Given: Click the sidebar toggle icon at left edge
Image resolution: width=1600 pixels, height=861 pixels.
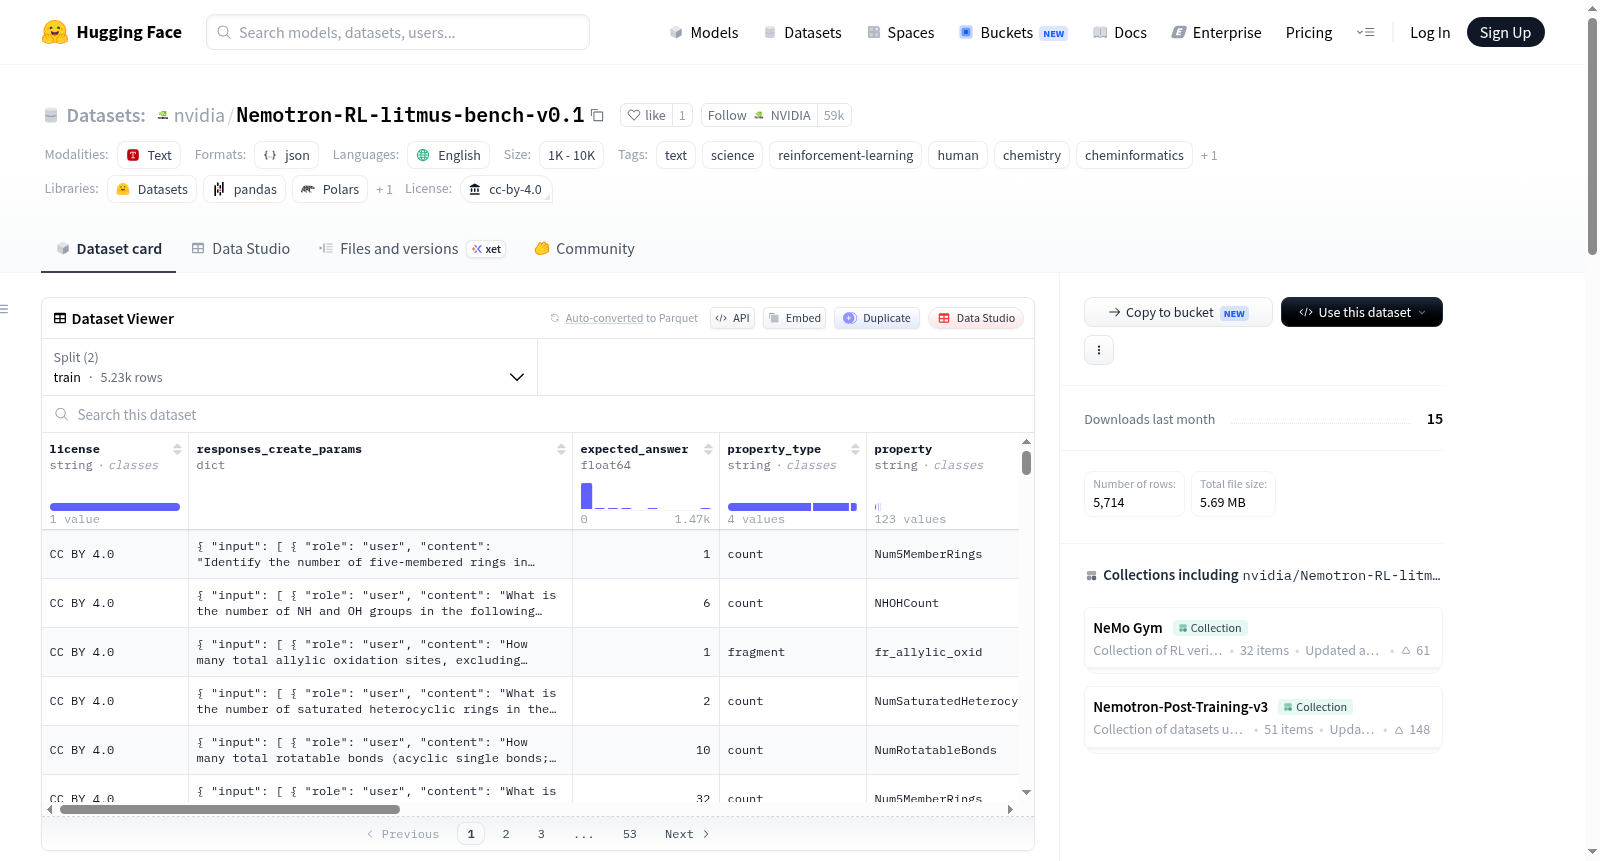Looking at the screenshot, I should pyautogui.click(x=5, y=309).
